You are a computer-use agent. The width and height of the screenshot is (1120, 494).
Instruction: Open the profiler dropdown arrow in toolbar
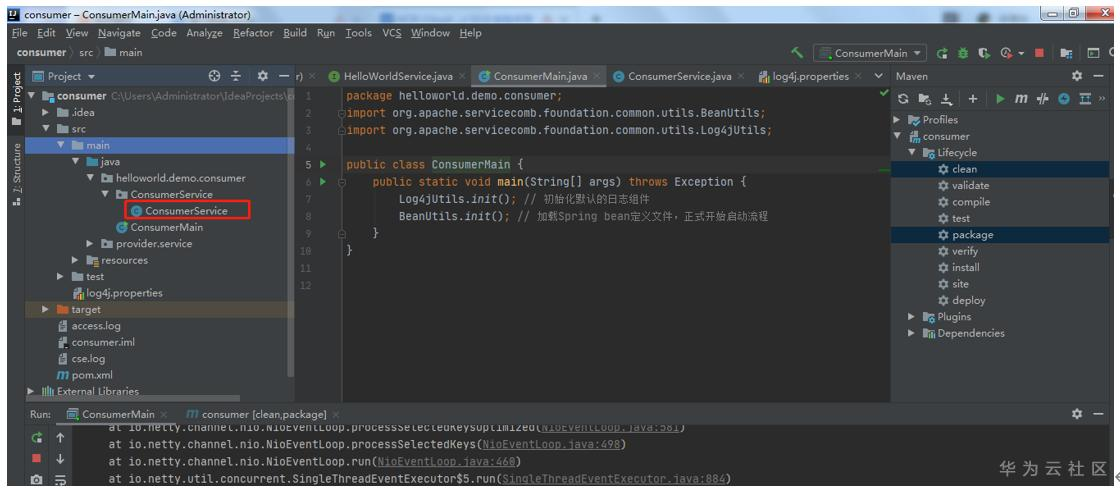pos(1021,54)
